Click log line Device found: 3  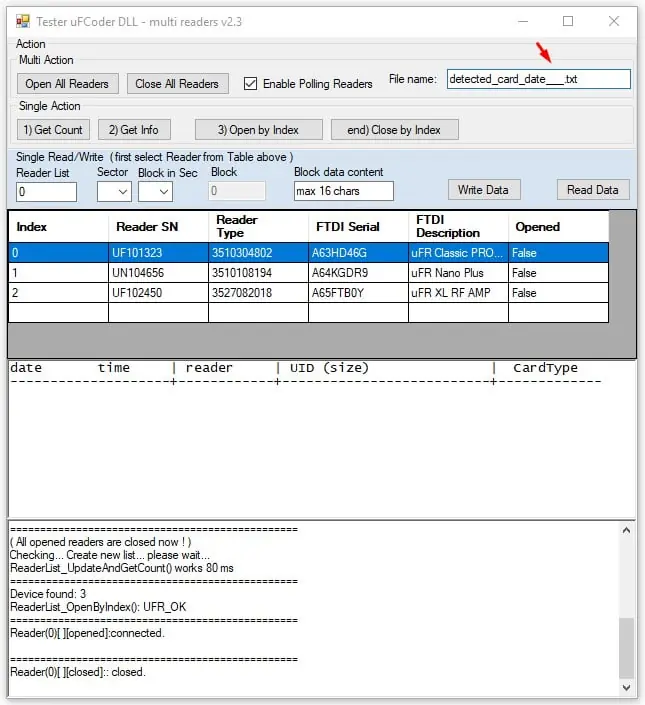pyautogui.click(x=48, y=594)
